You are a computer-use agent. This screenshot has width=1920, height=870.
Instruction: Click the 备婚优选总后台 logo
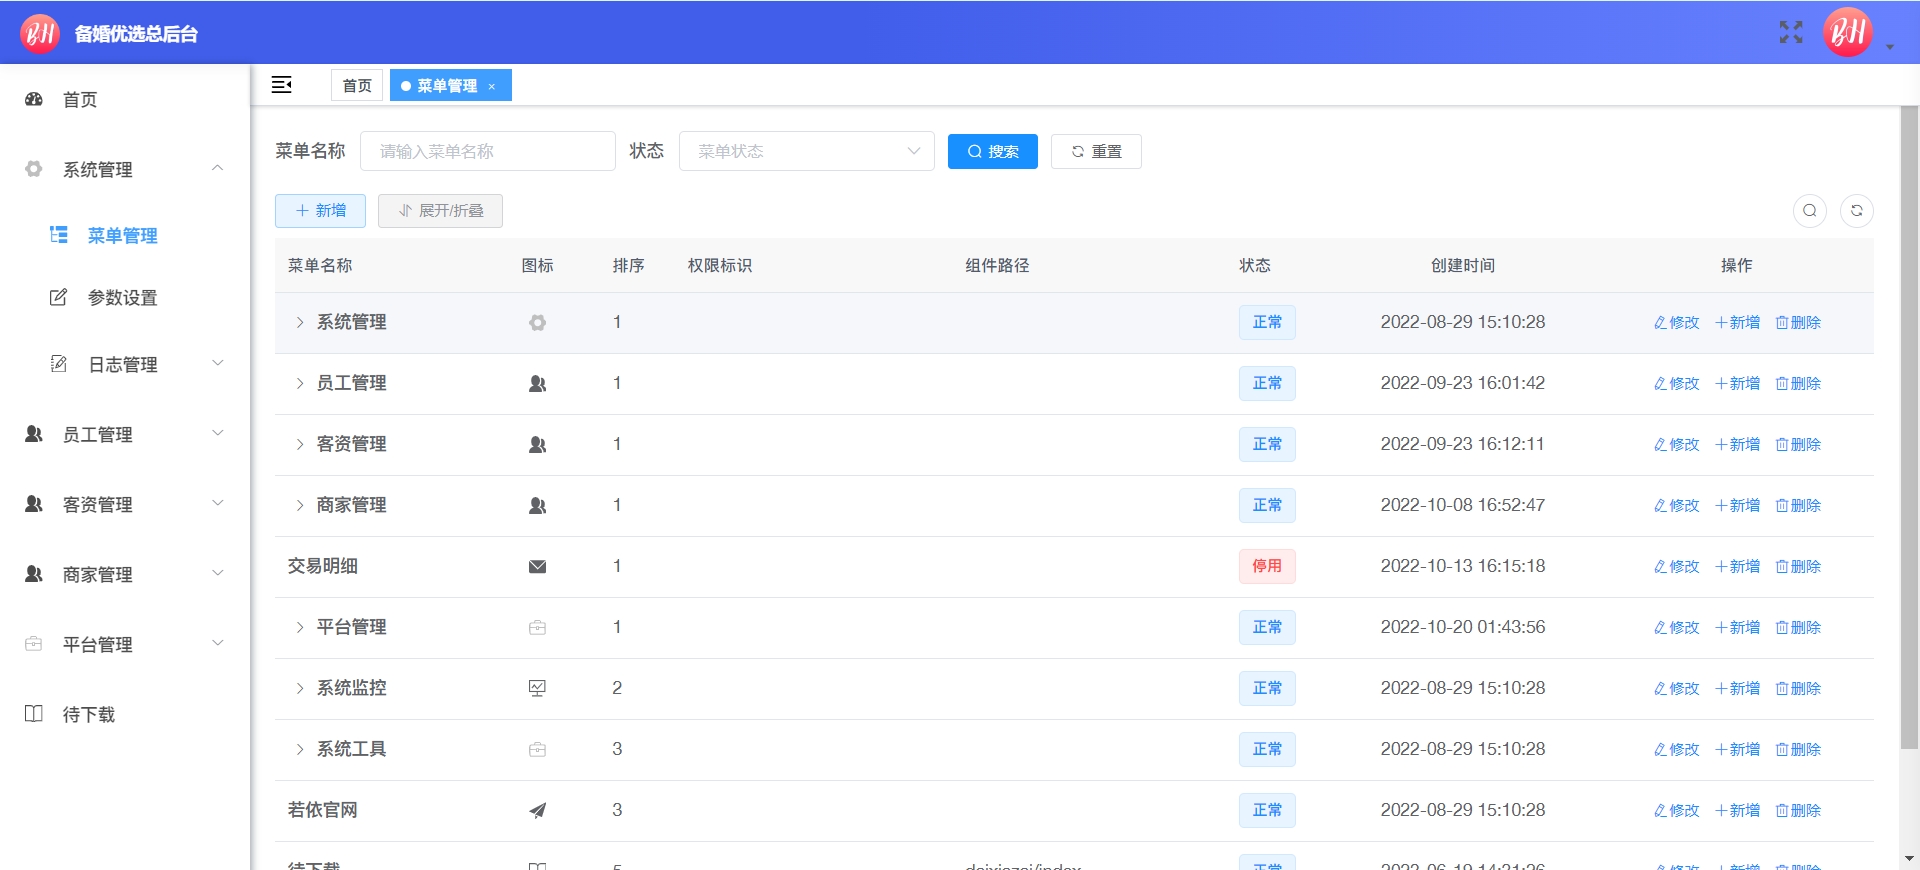pos(40,33)
